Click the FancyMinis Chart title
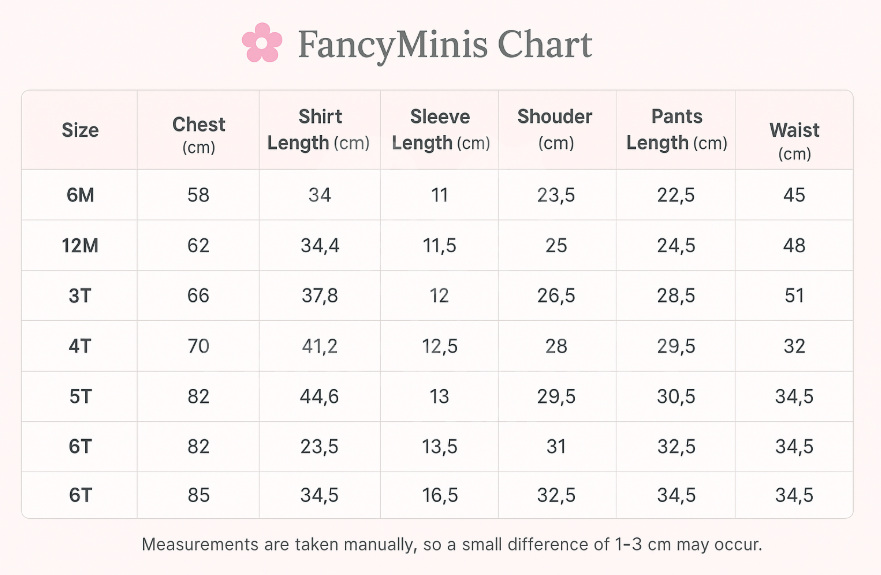 tap(444, 44)
